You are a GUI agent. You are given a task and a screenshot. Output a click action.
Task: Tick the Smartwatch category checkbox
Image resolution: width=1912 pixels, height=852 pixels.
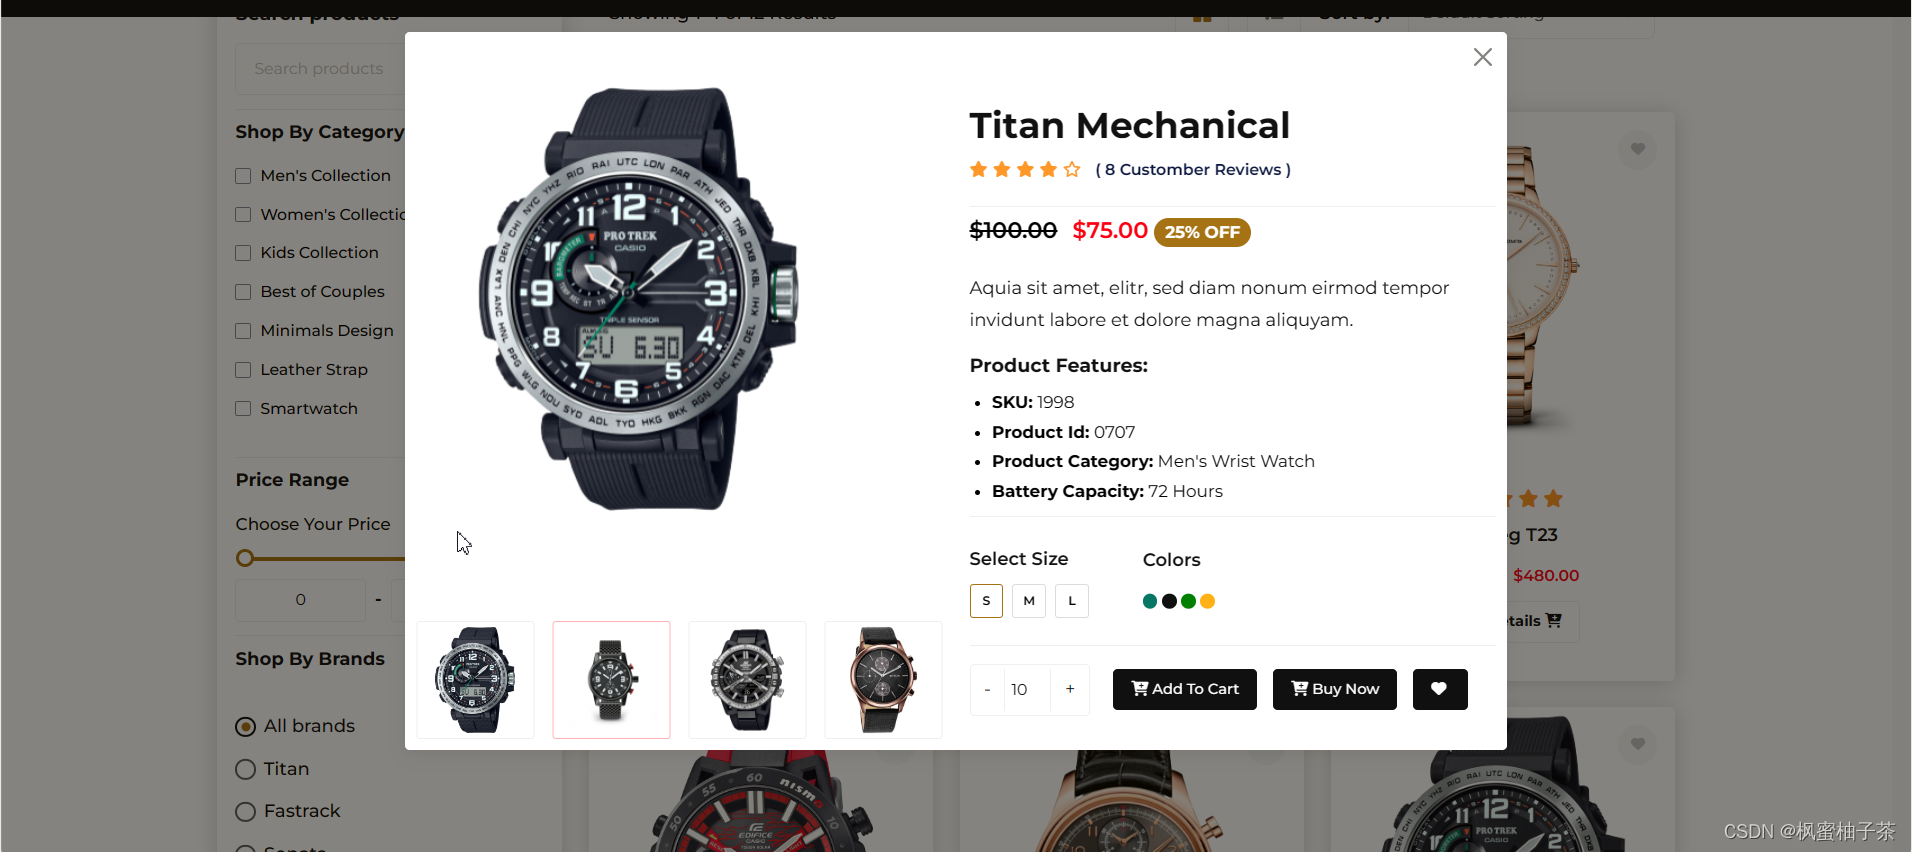[x=243, y=409]
